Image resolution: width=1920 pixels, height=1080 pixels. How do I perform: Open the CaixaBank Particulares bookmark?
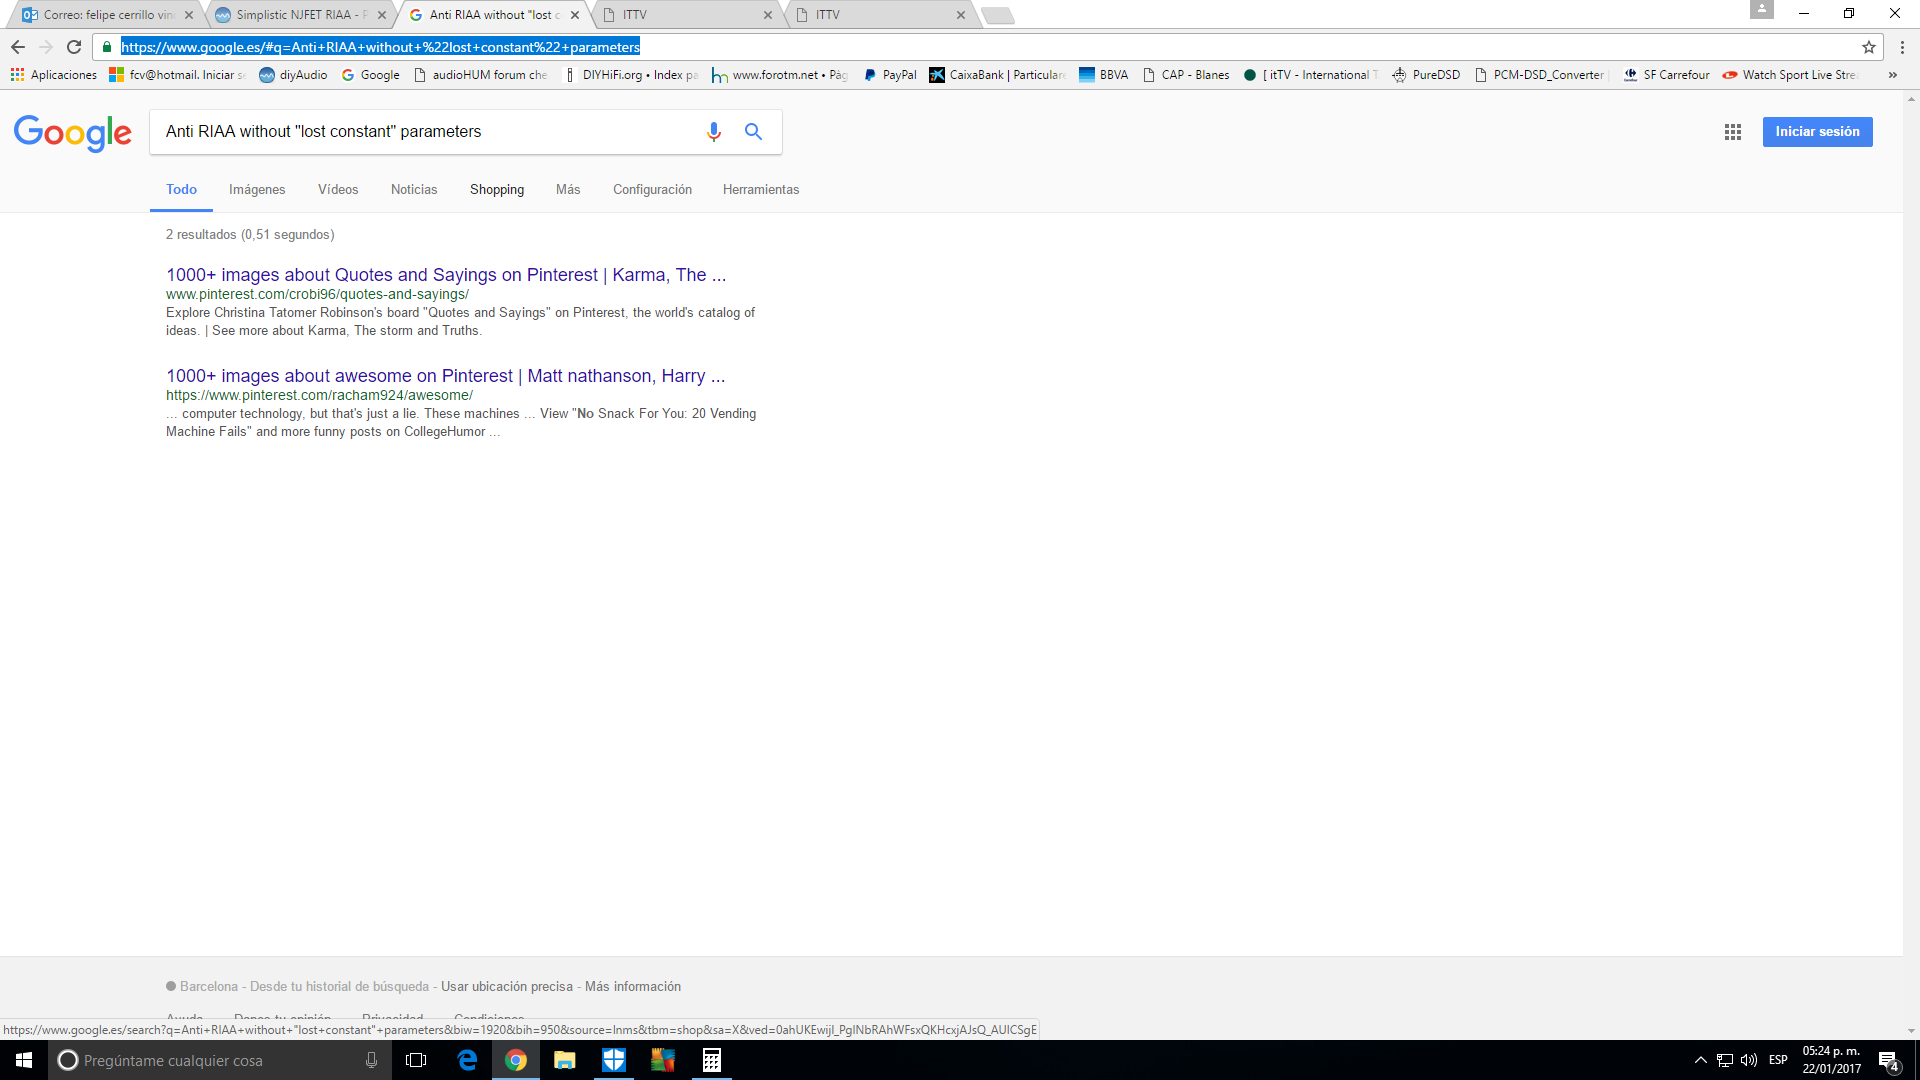point(997,75)
